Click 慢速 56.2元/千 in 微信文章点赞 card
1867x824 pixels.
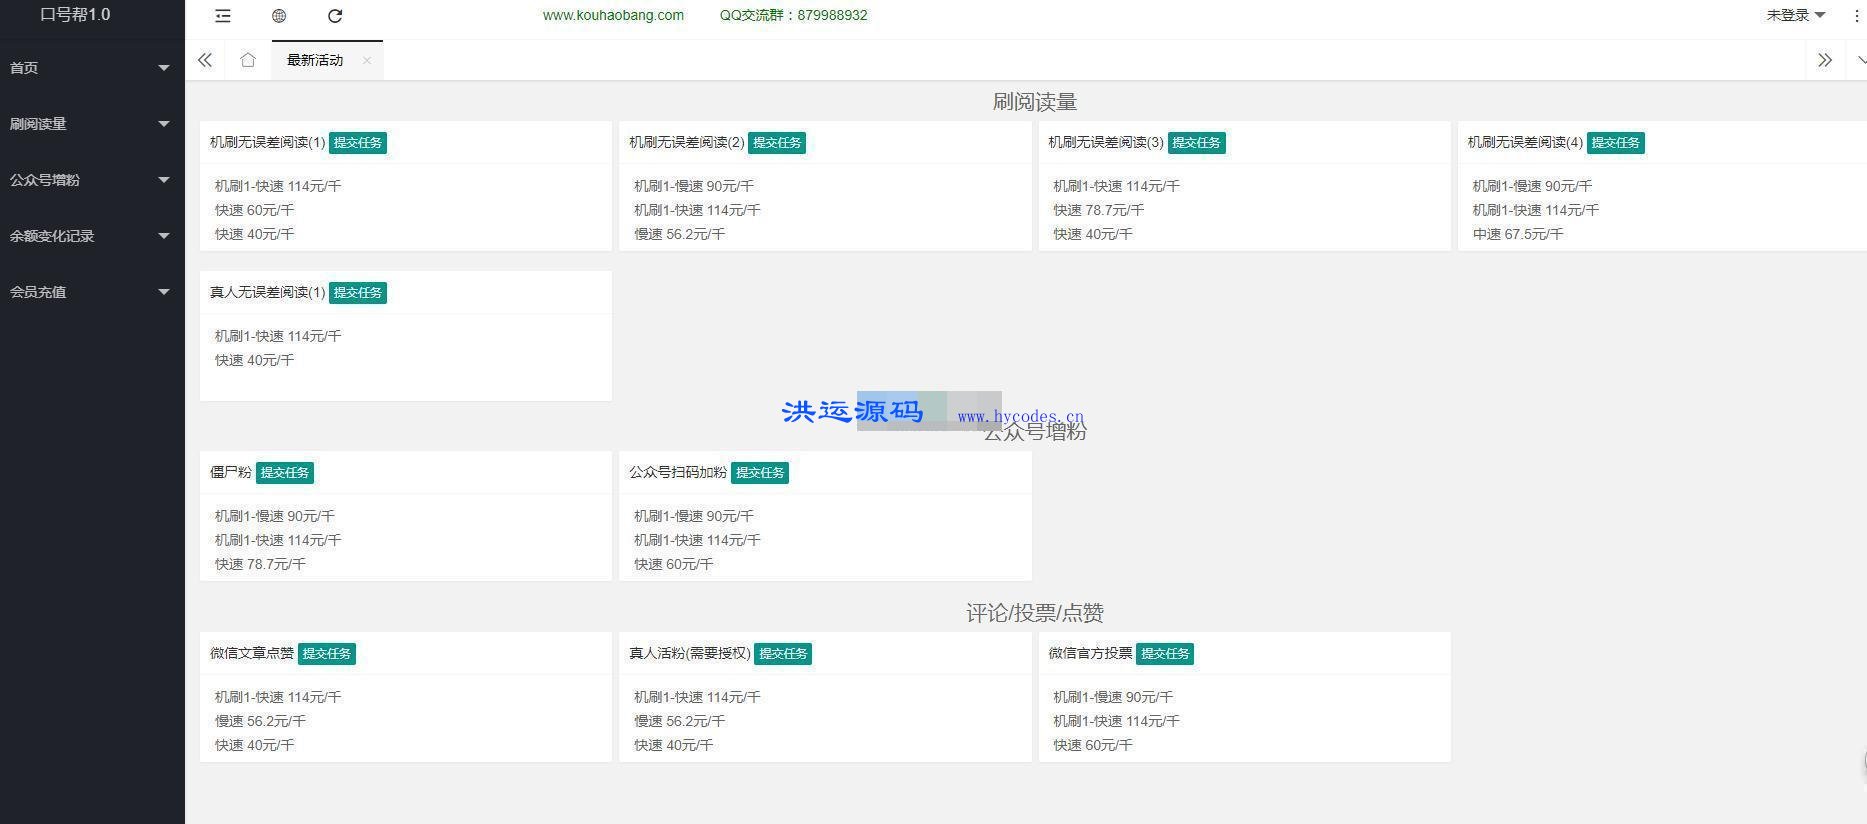[260, 721]
